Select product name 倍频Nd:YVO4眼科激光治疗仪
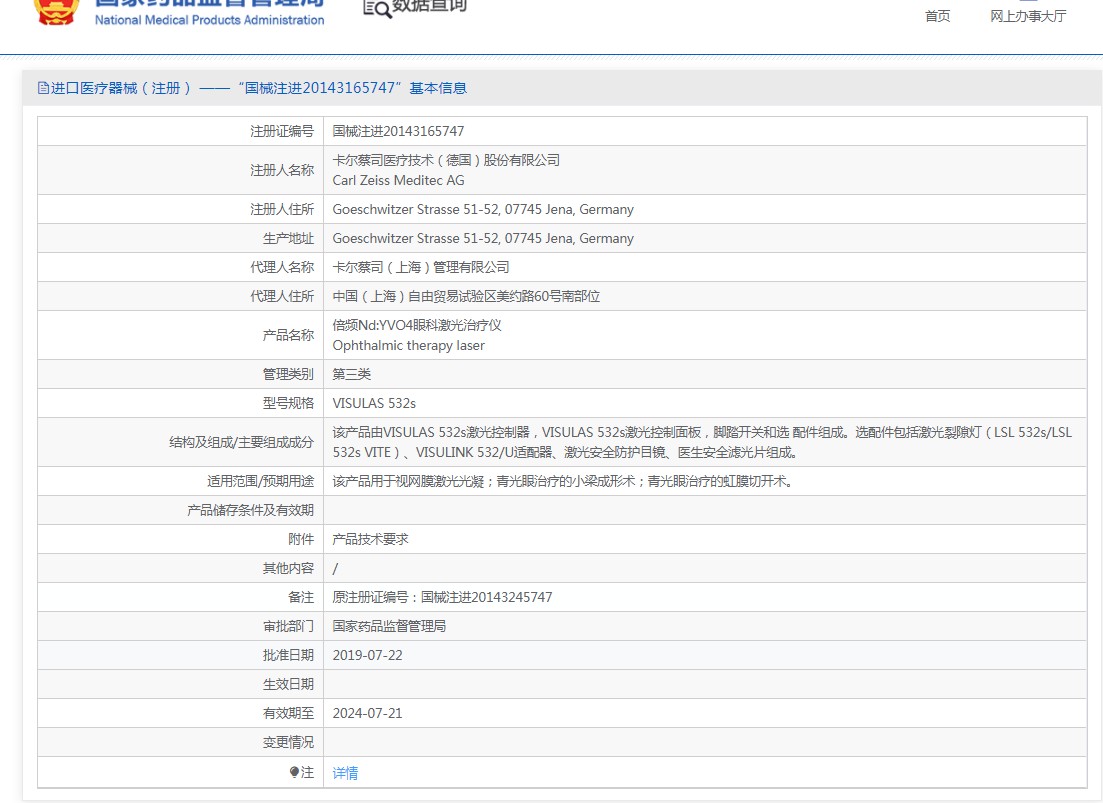1103x803 pixels. point(416,325)
